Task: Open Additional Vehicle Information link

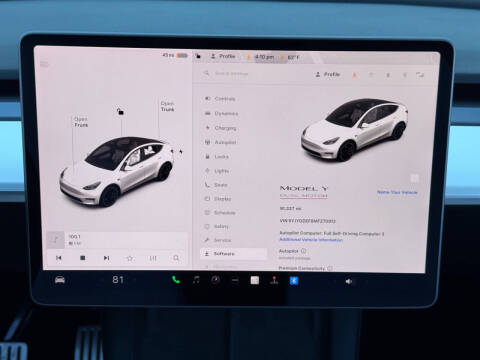Action: click(311, 239)
